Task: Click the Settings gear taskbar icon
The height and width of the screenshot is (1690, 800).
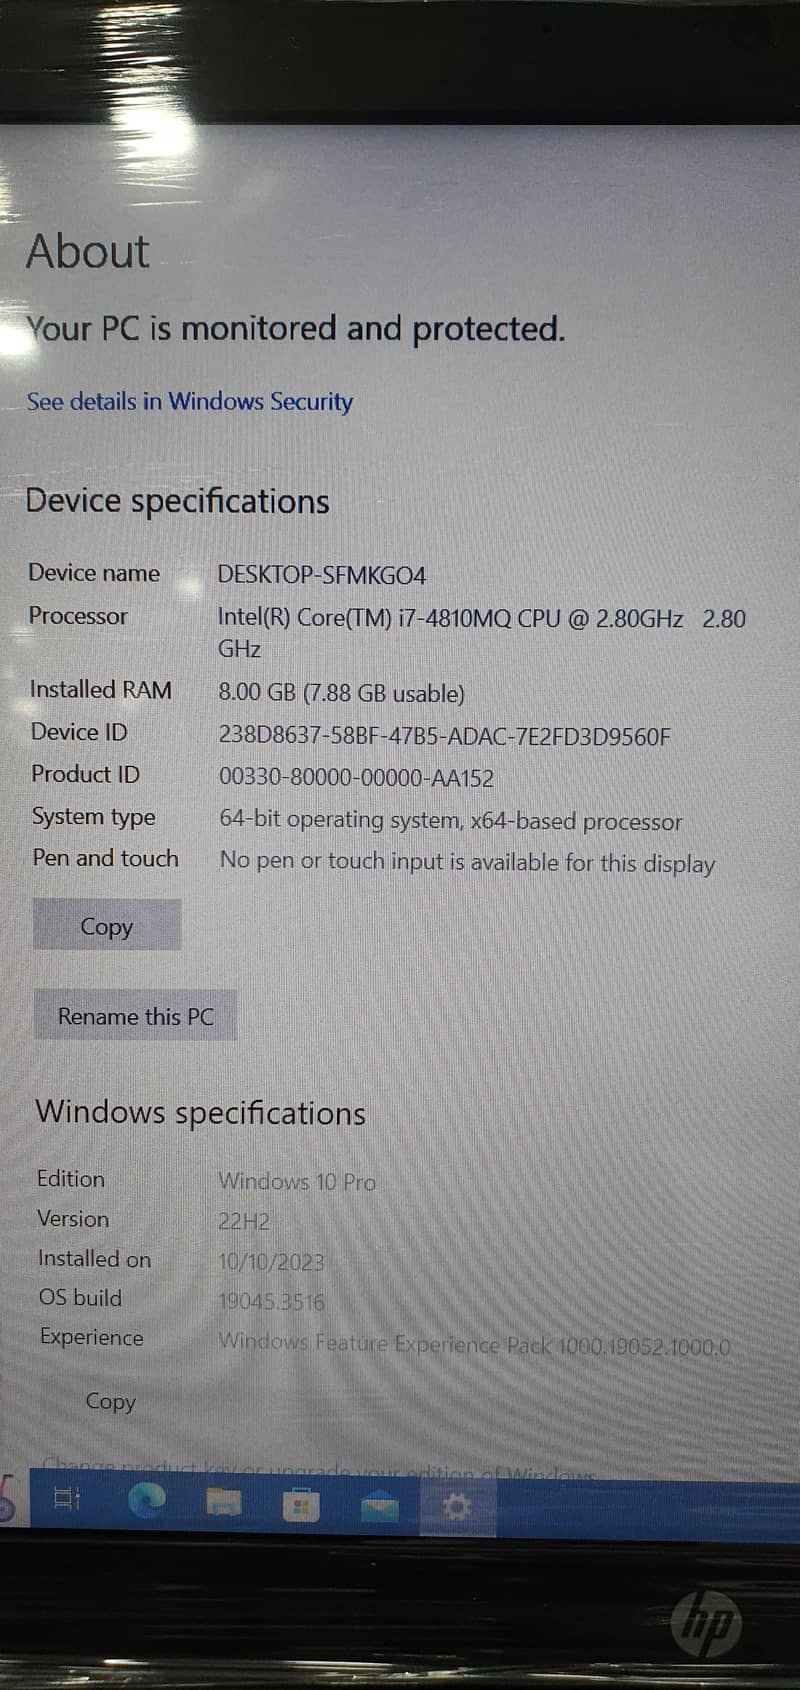Action: (x=456, y=1506)
